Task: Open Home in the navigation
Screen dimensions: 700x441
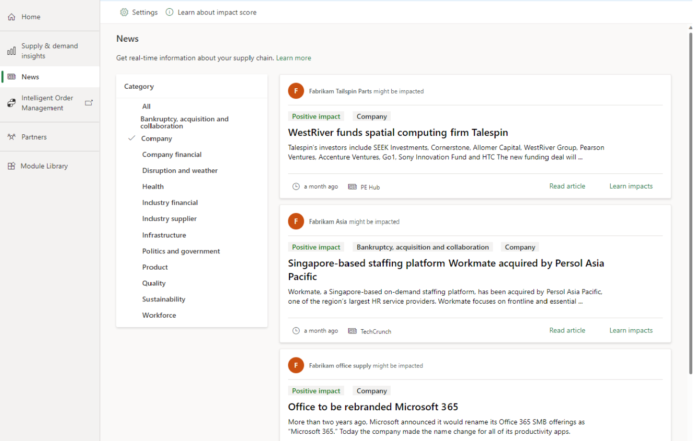Action: point(31,17)
